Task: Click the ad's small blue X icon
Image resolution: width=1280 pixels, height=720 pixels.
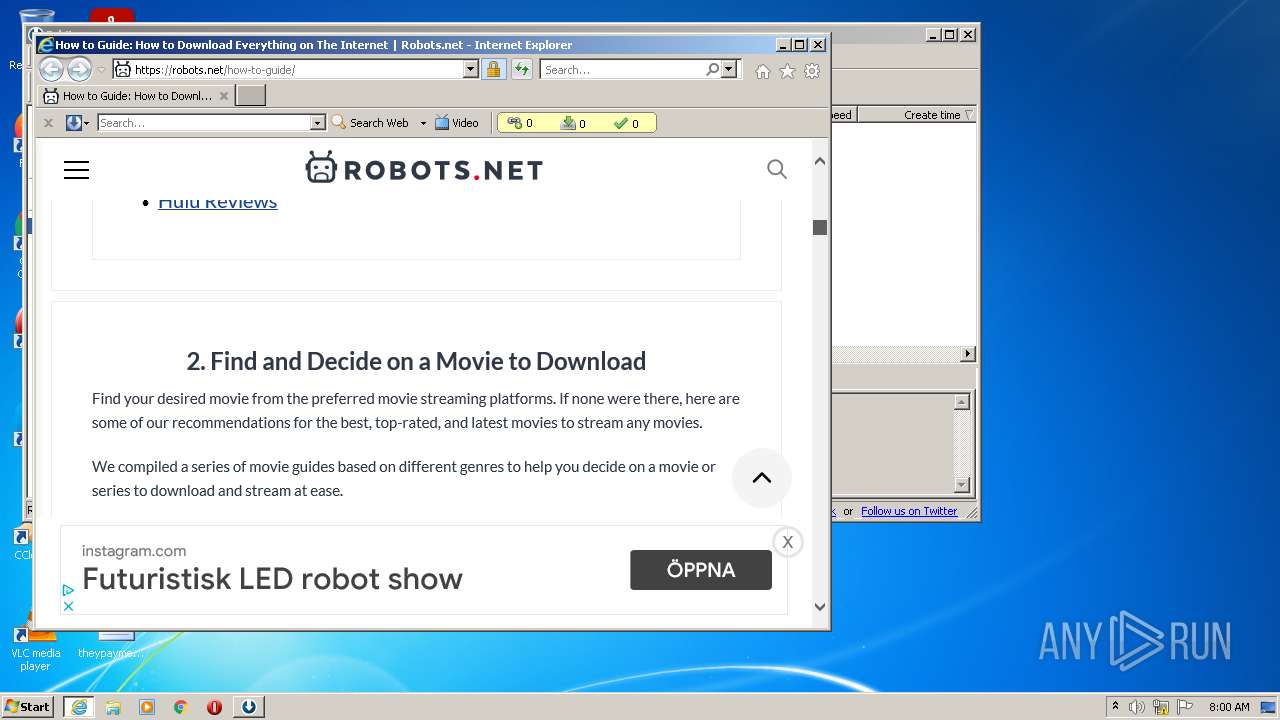Action: pos(68,606)
